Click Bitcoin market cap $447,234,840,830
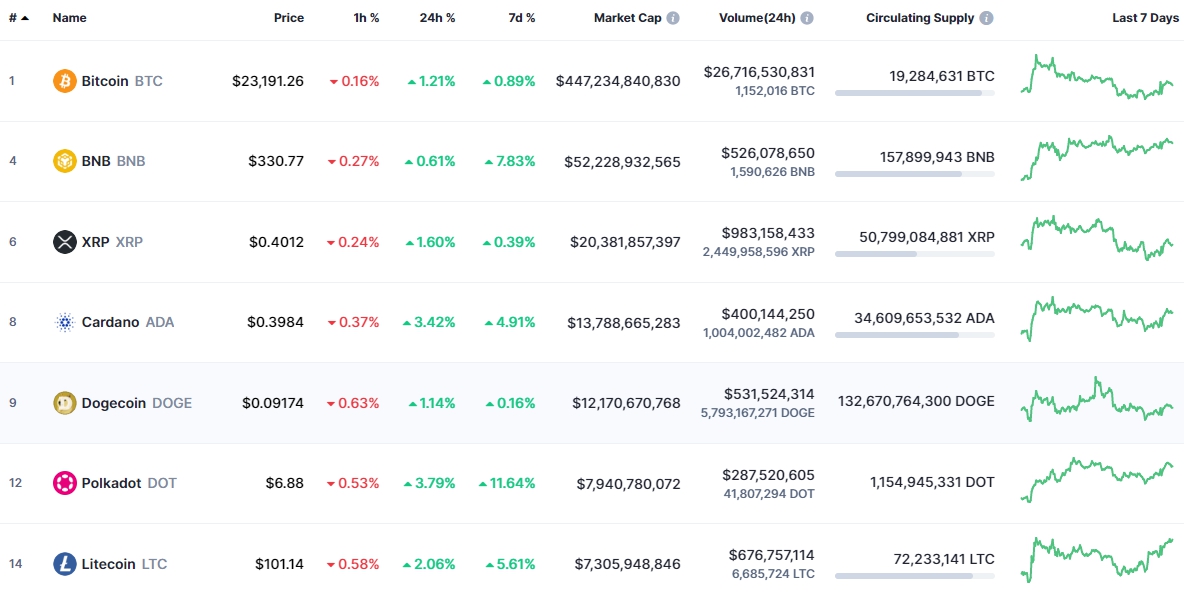Viewport: 1184px width, 594px height. 618,81
